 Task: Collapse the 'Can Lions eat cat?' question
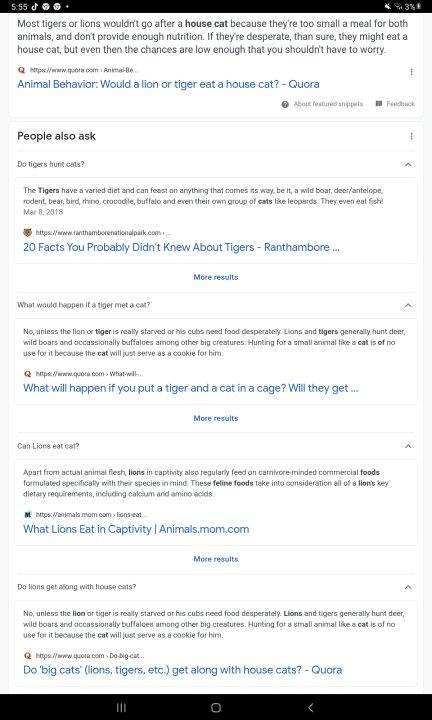click(x=408, y=446)
